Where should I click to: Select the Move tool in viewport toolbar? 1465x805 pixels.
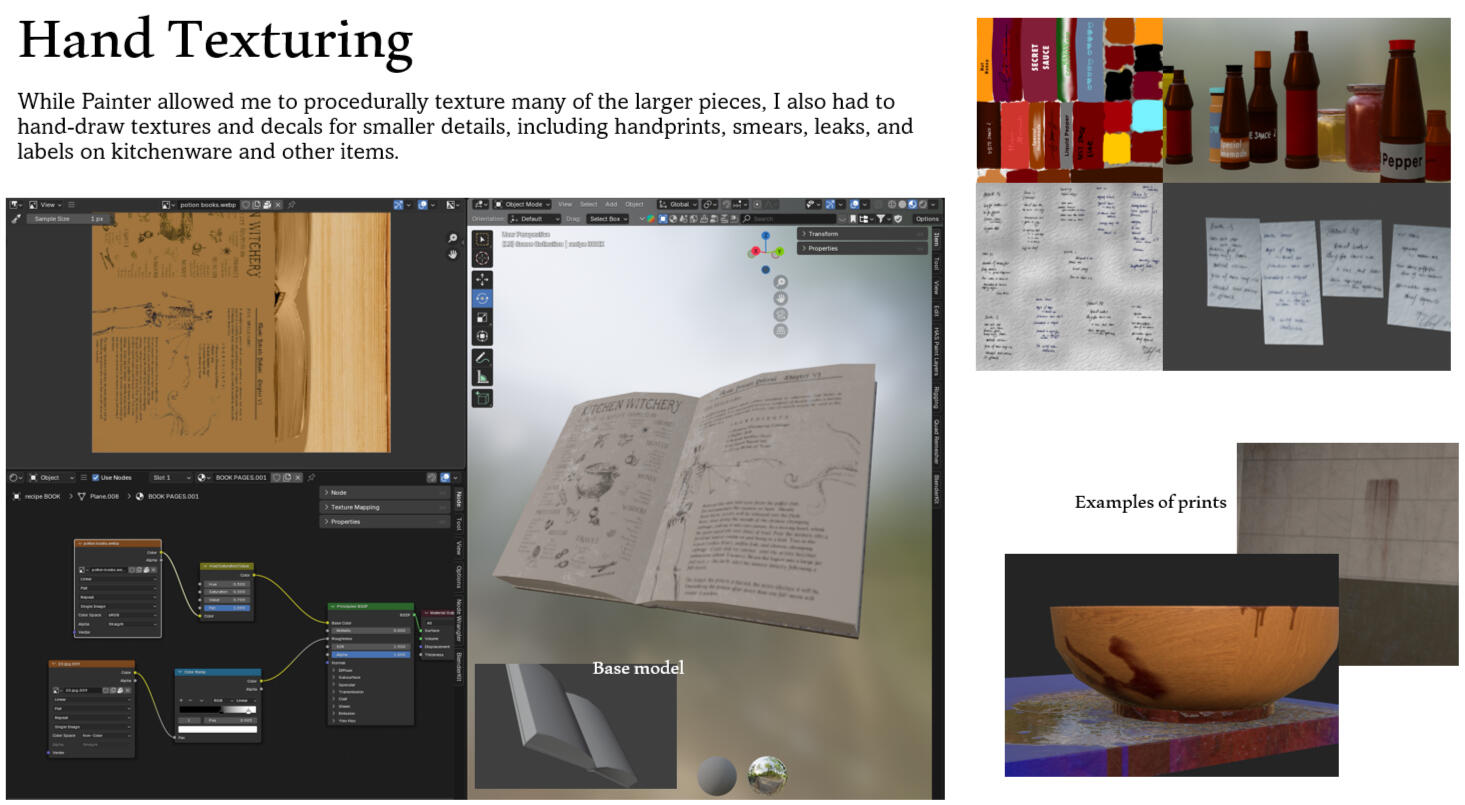(482, 279)
